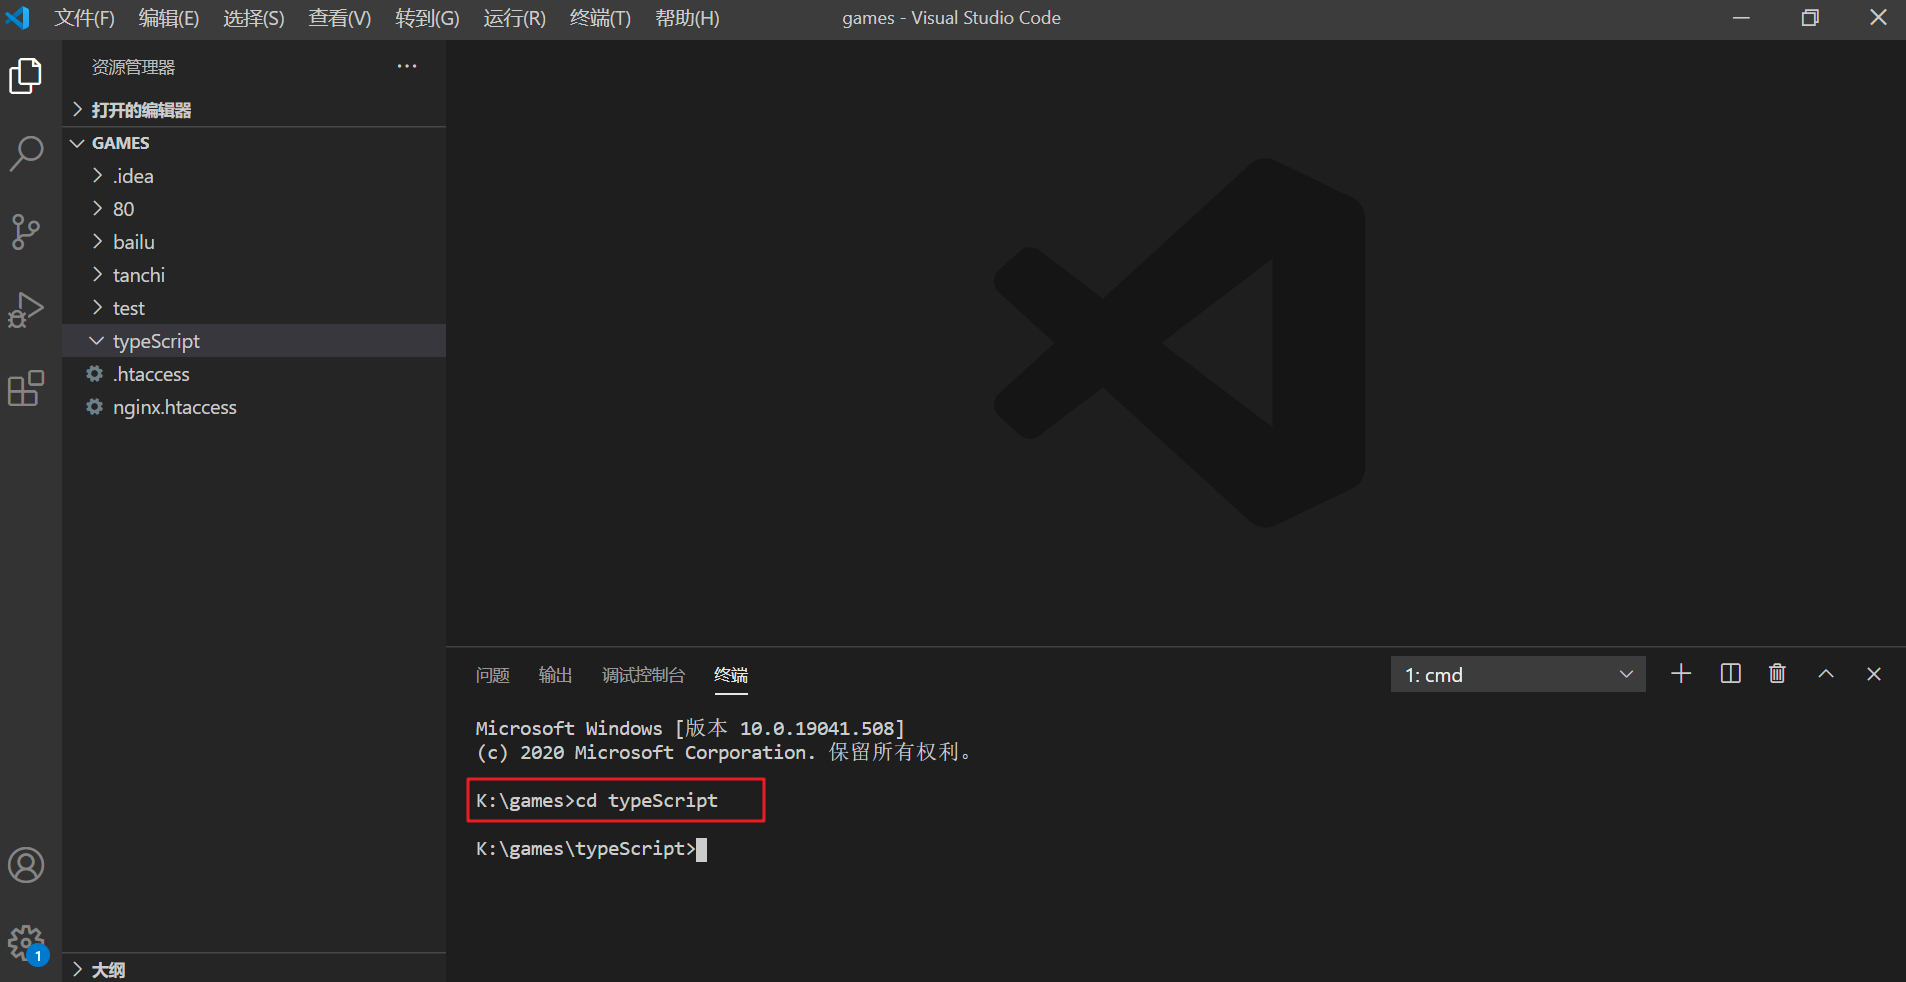Screen dimensions: 1906x982
Task: Open the 终端(T) menu
Action: pos(599,17)
